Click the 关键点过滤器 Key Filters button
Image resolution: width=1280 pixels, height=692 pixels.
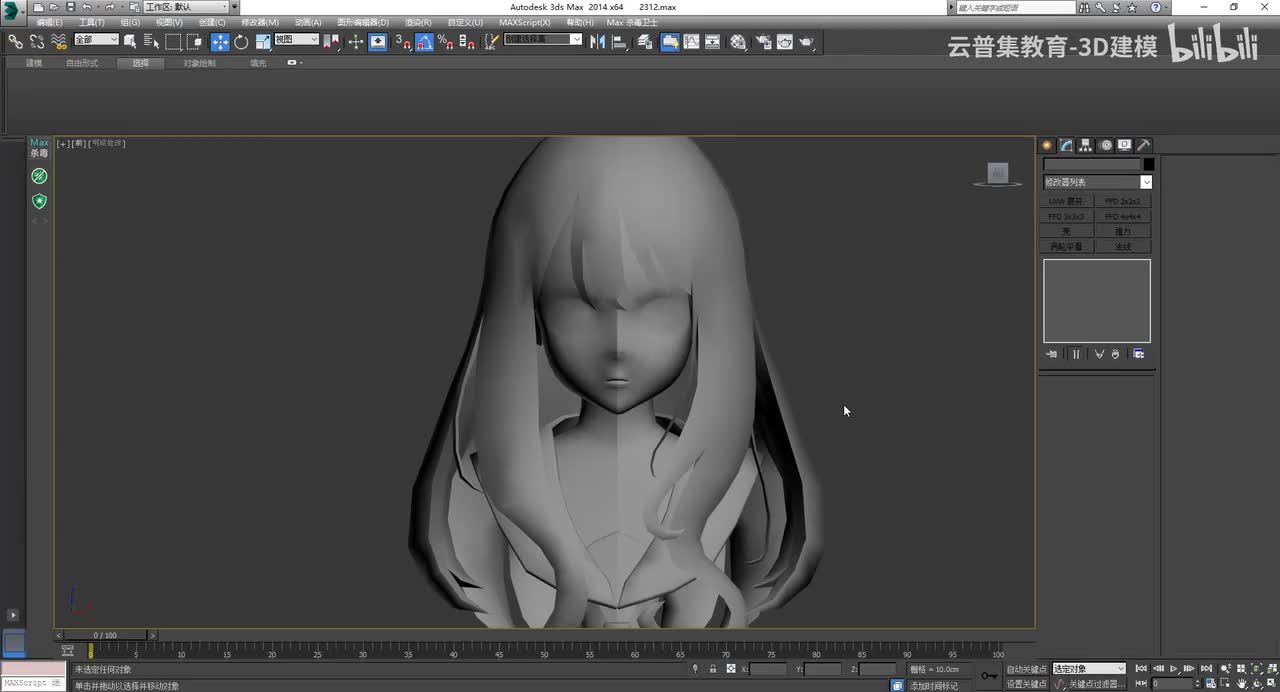point(1095,684)
